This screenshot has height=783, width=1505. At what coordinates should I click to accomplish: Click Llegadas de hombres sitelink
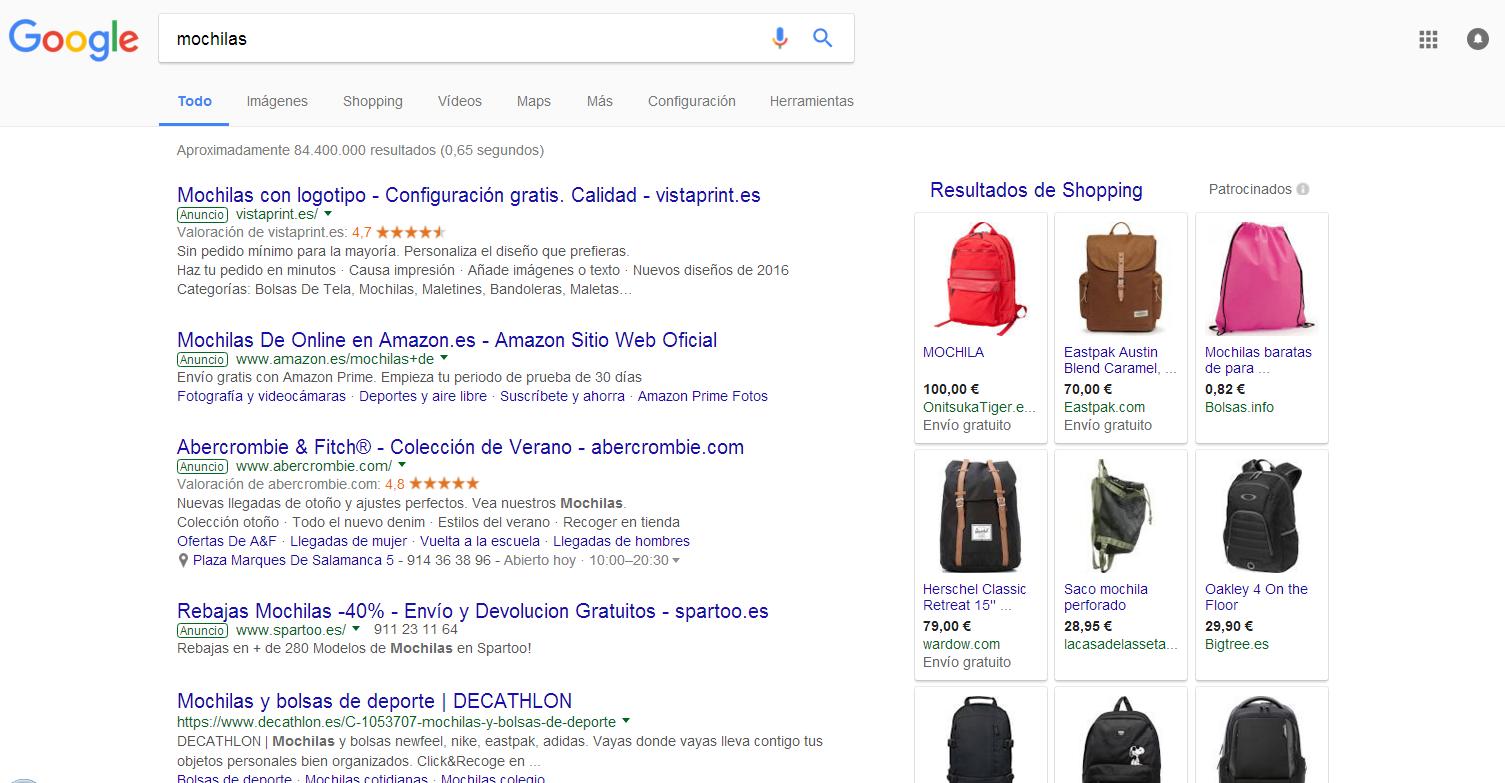click(x=621, y=541)
